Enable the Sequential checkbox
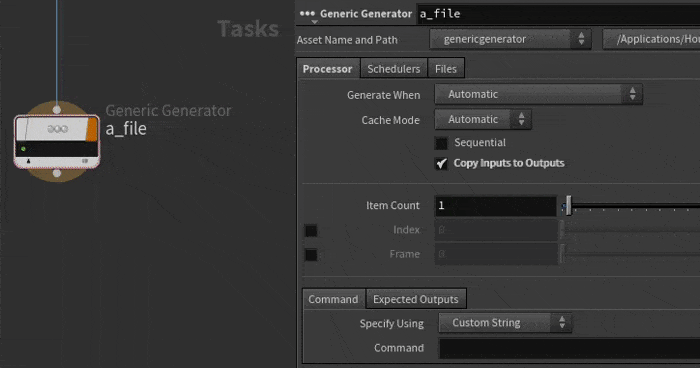This screenshot has width=700, height=368. tap(441, 143)
